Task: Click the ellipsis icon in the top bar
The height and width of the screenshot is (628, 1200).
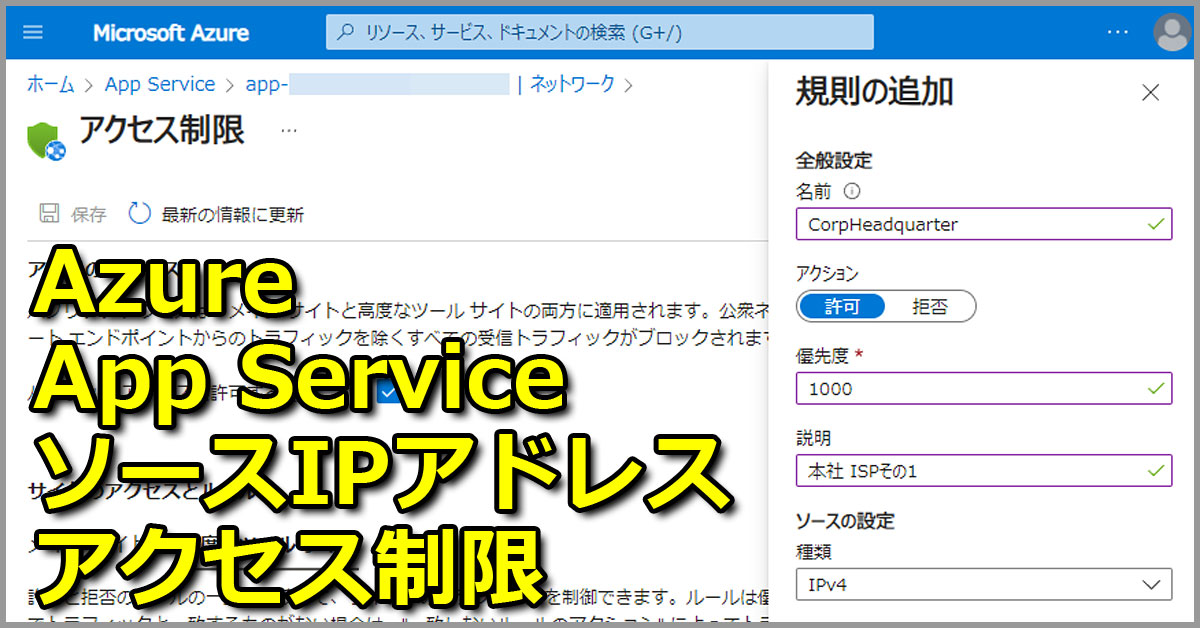Action: pyautogui.click(x=1117, y=31)
